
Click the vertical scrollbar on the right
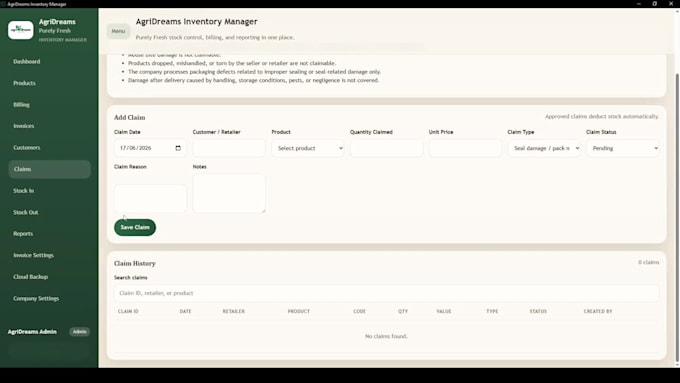[677, 217]
